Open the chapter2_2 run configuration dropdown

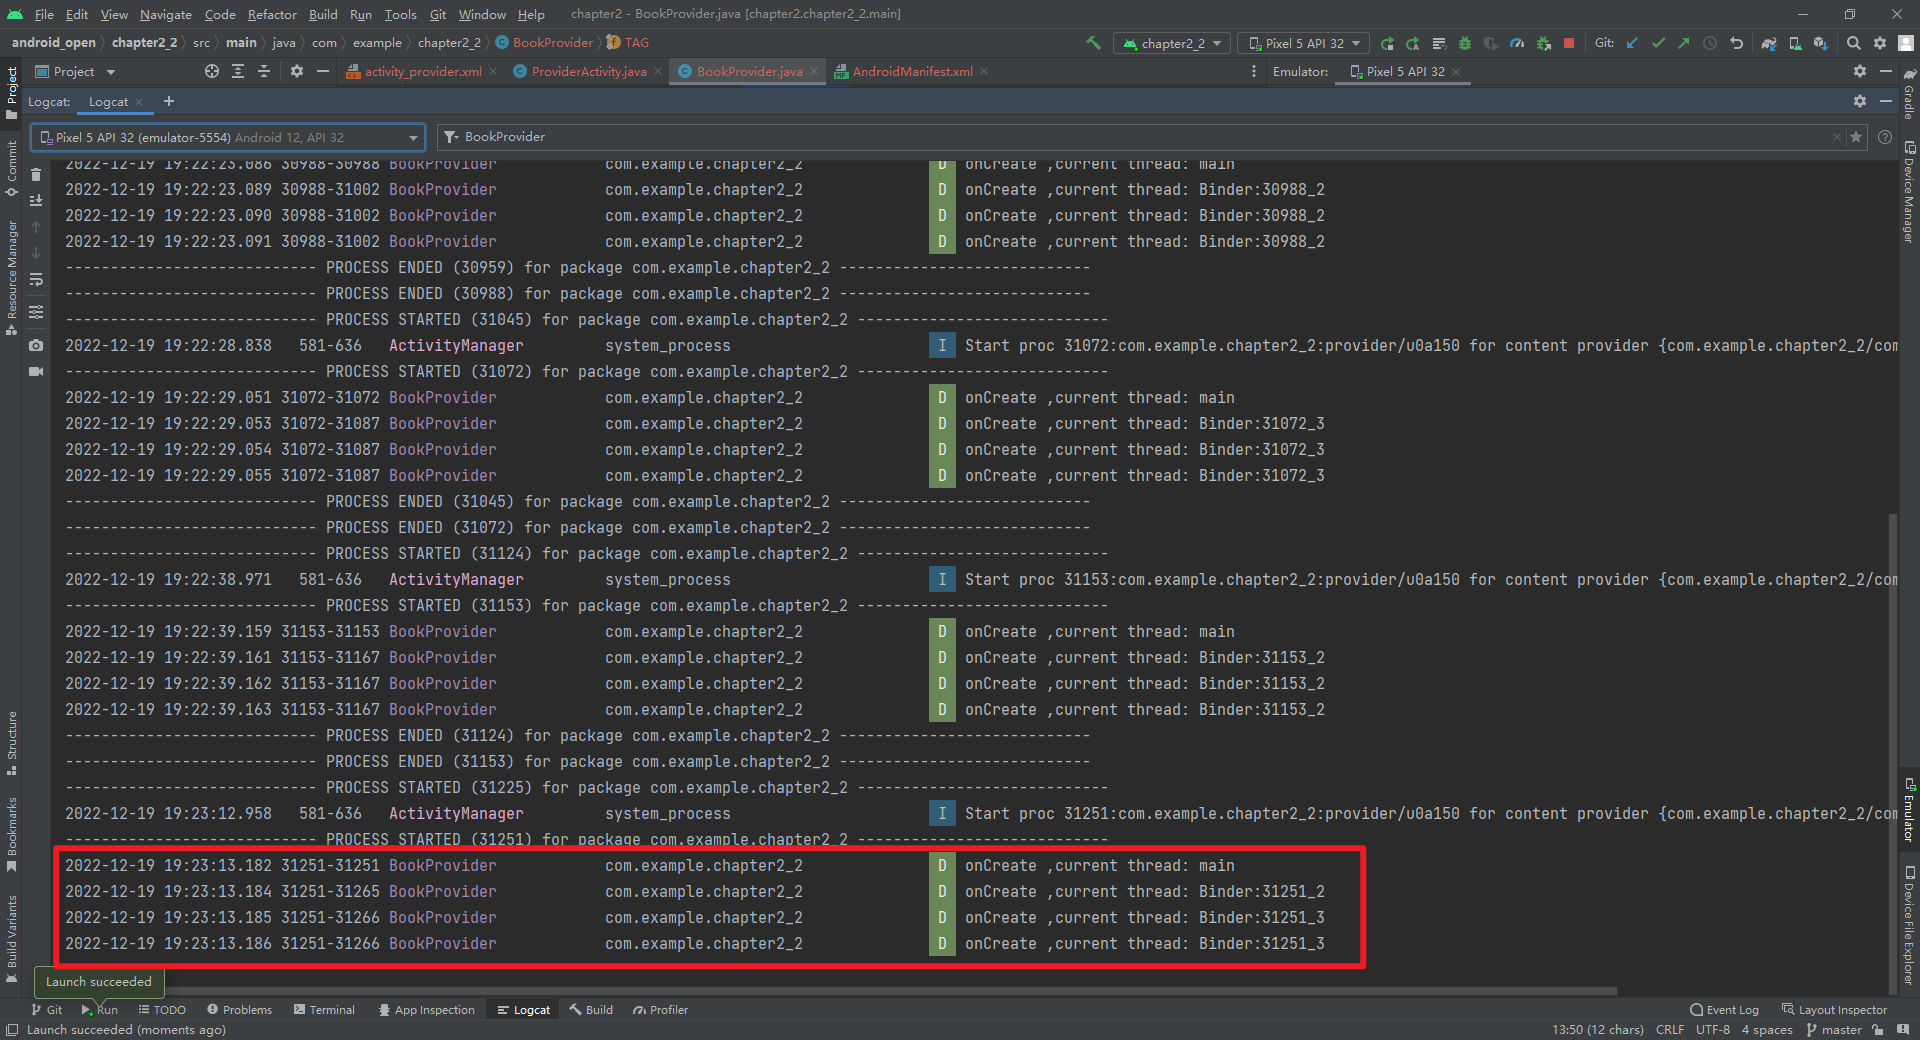coord(1173,43)
